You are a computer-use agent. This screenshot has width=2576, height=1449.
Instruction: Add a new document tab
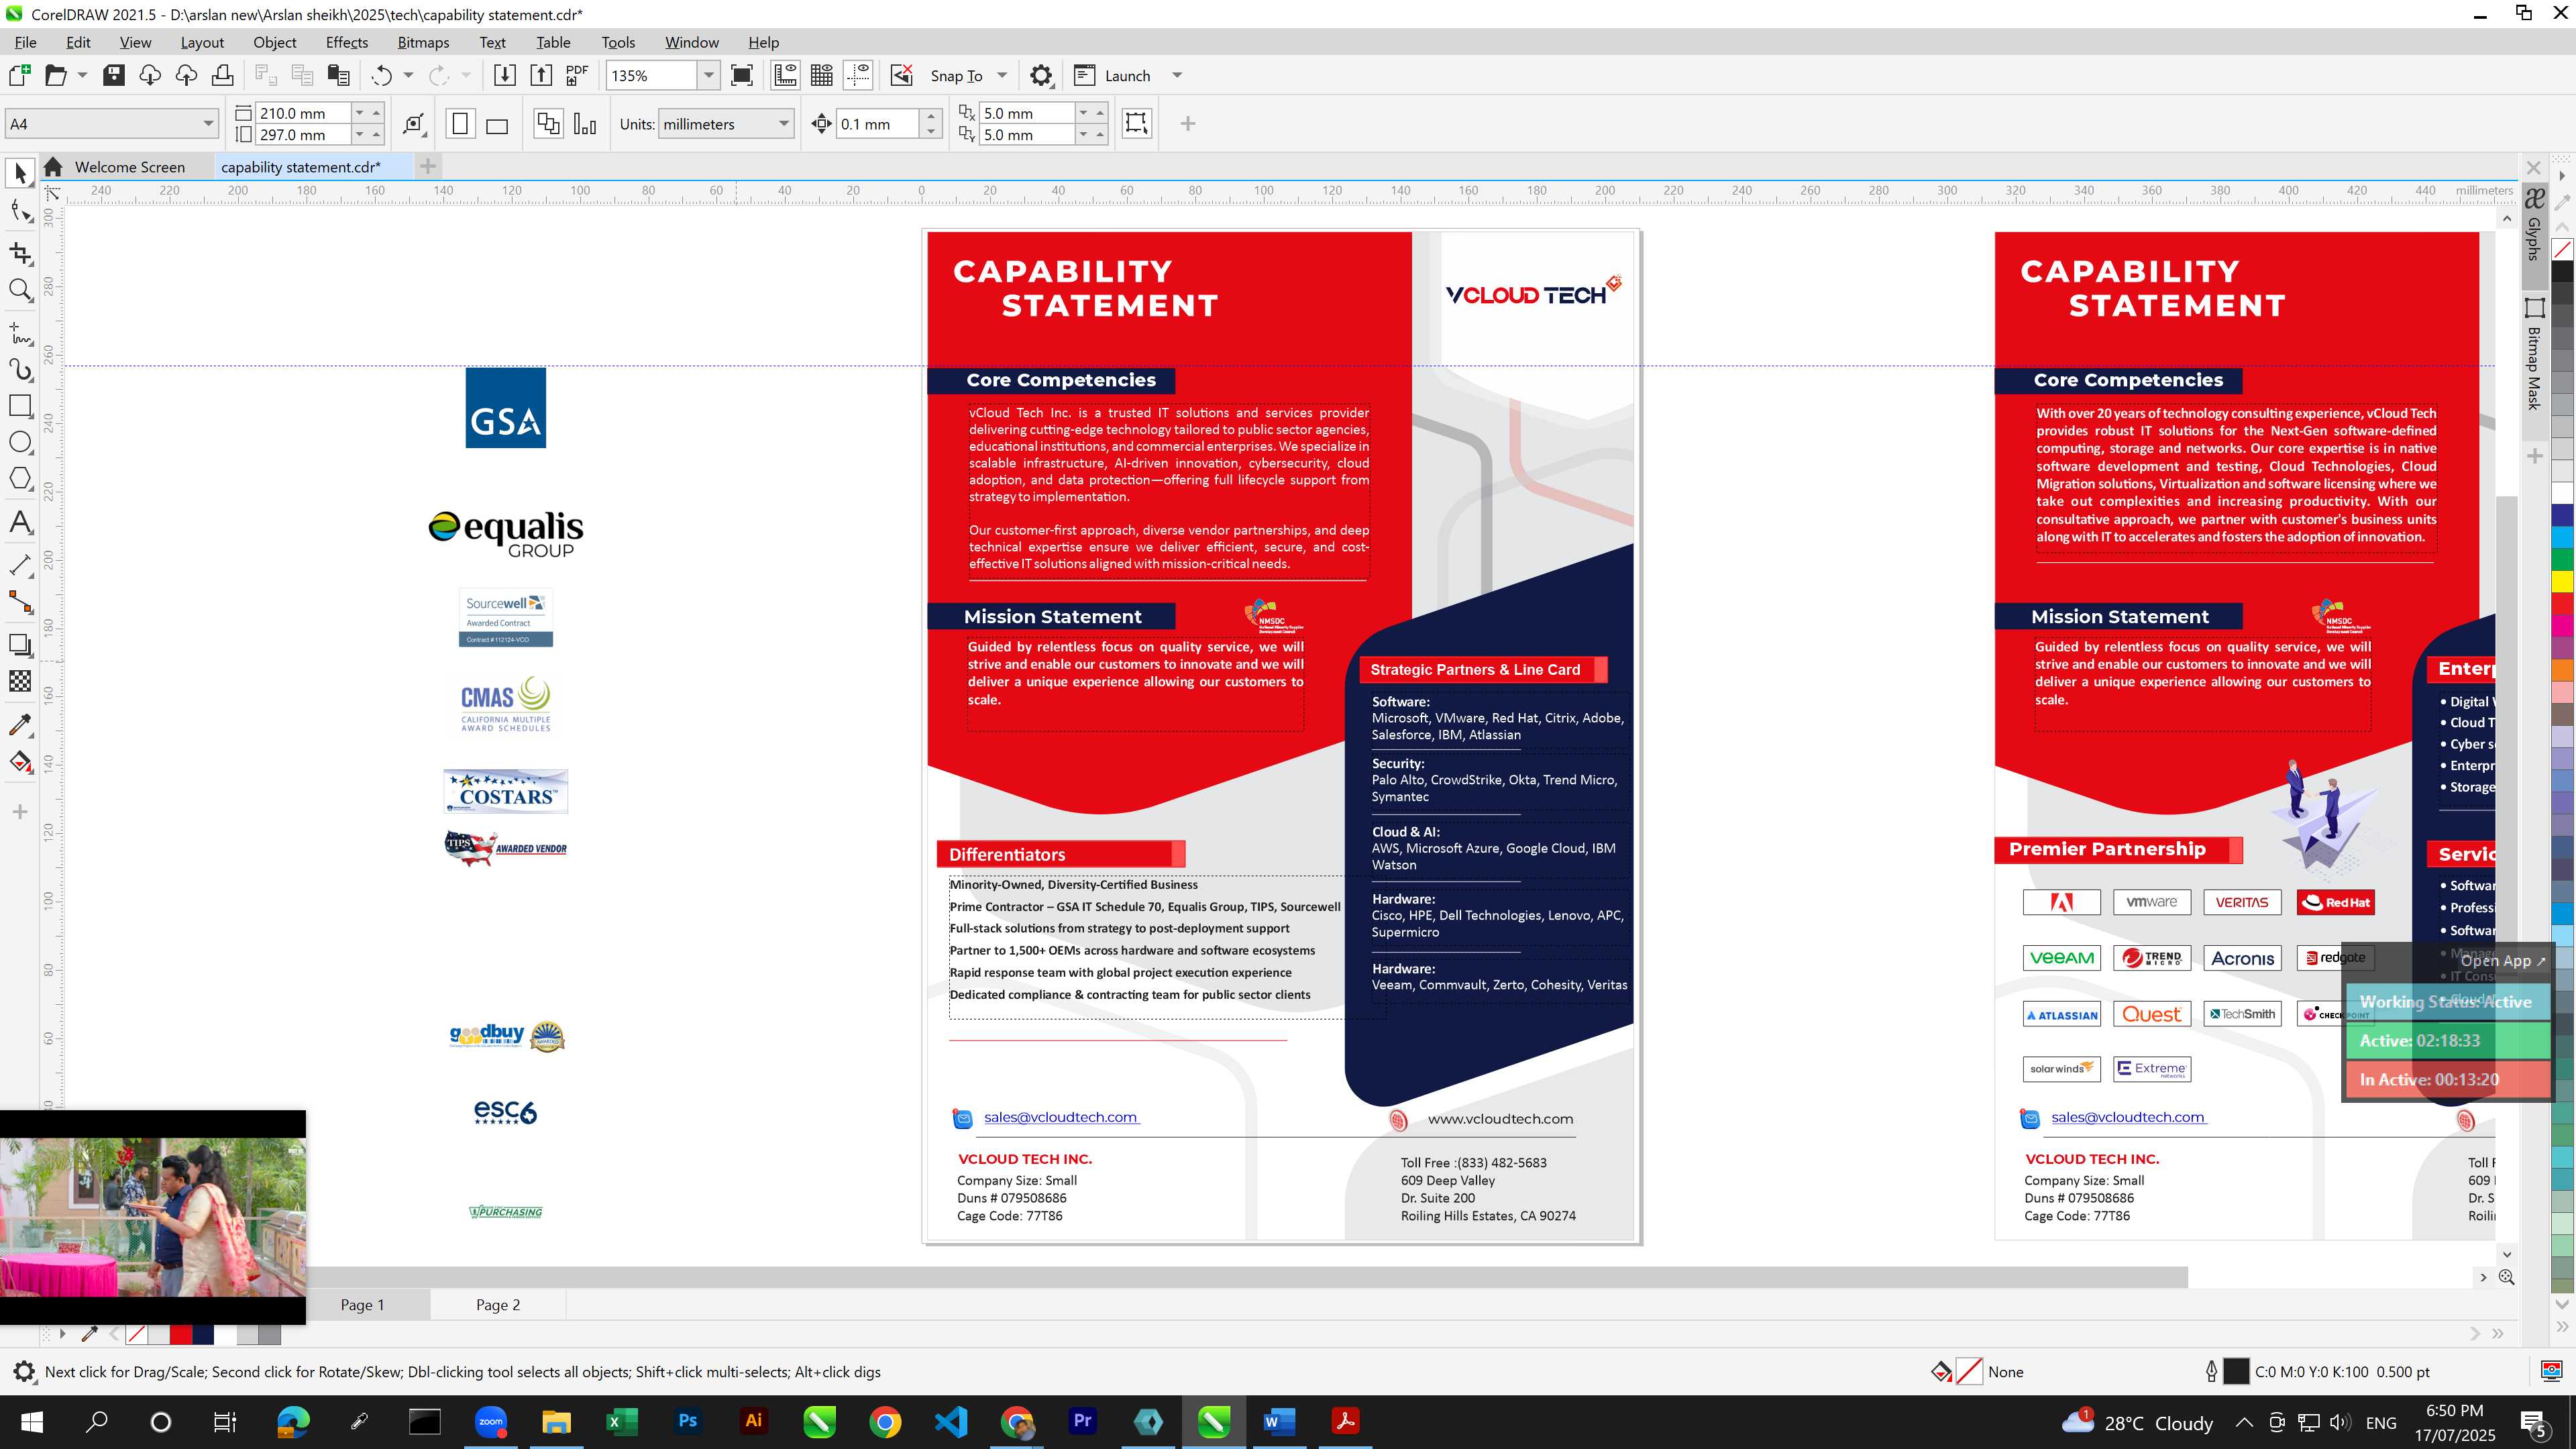pyautogui.click(x=428, y=166)
